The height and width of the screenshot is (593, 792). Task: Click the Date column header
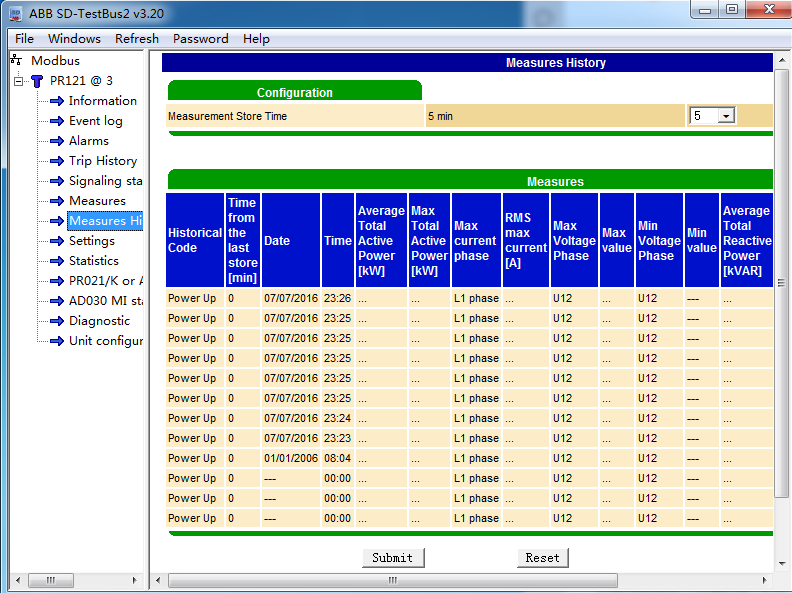(x=291, y=240)
